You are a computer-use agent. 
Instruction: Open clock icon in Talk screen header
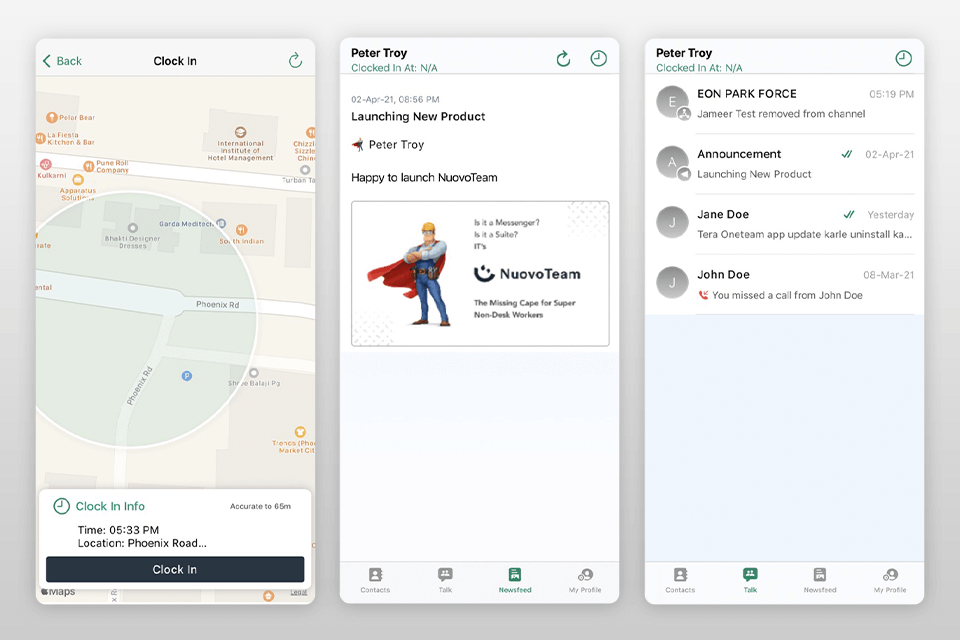click(903, 59)
